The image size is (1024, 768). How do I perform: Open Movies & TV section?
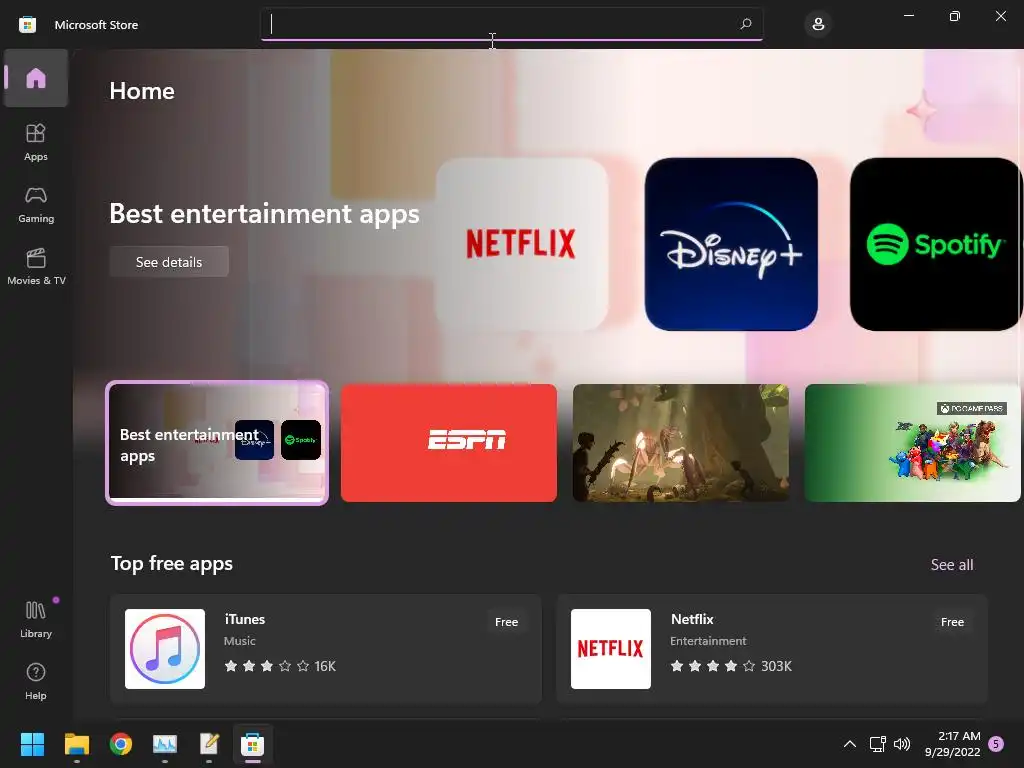click(36, 266)
